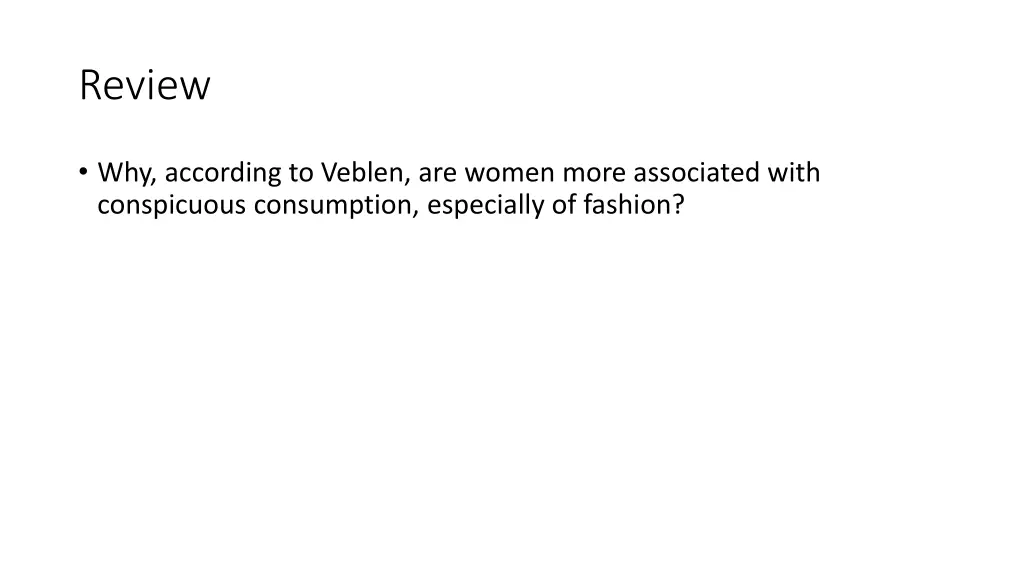The image size is (1024, 576).
Task: Click the question mark ending the bullet
Action: pos(679,205)
